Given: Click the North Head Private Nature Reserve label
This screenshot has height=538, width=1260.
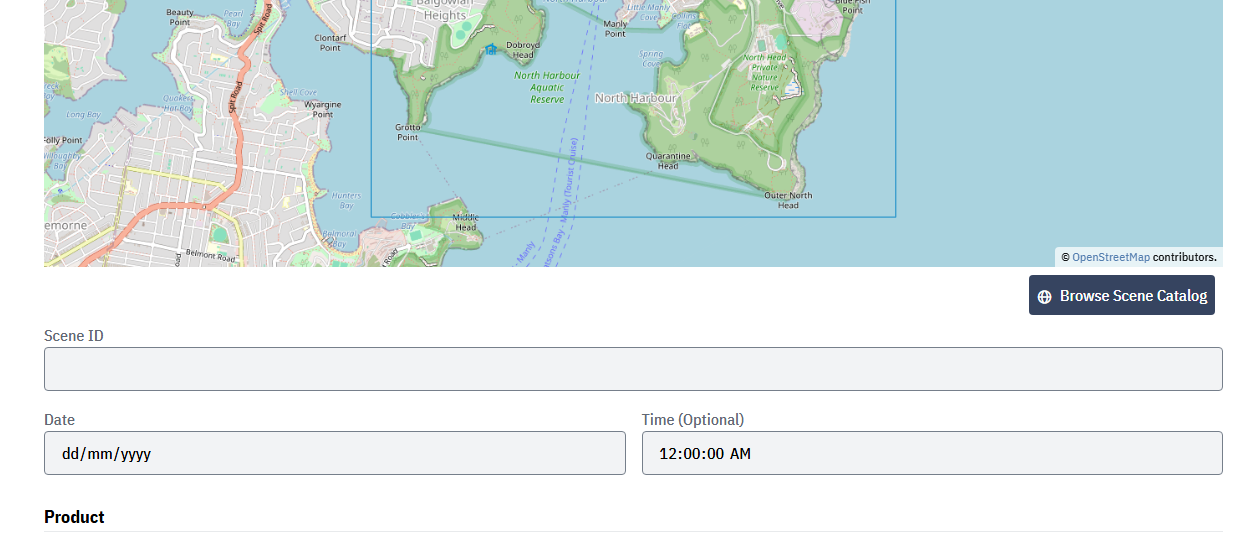Looking at the screenshot, I should click(764, 73).
